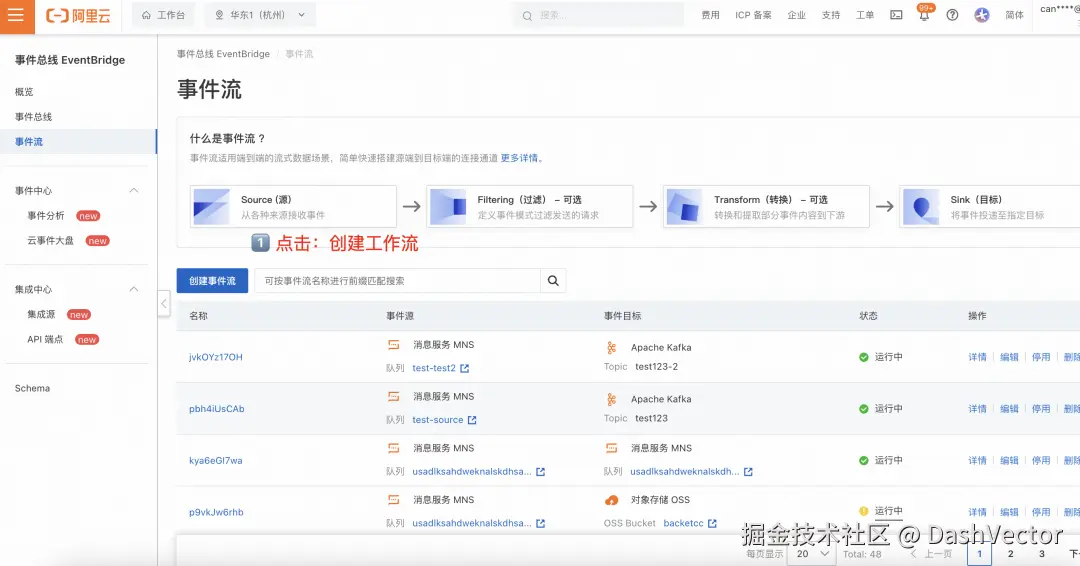
Task: Click external link icon beside test-test2
Action: tap(464, 368)
